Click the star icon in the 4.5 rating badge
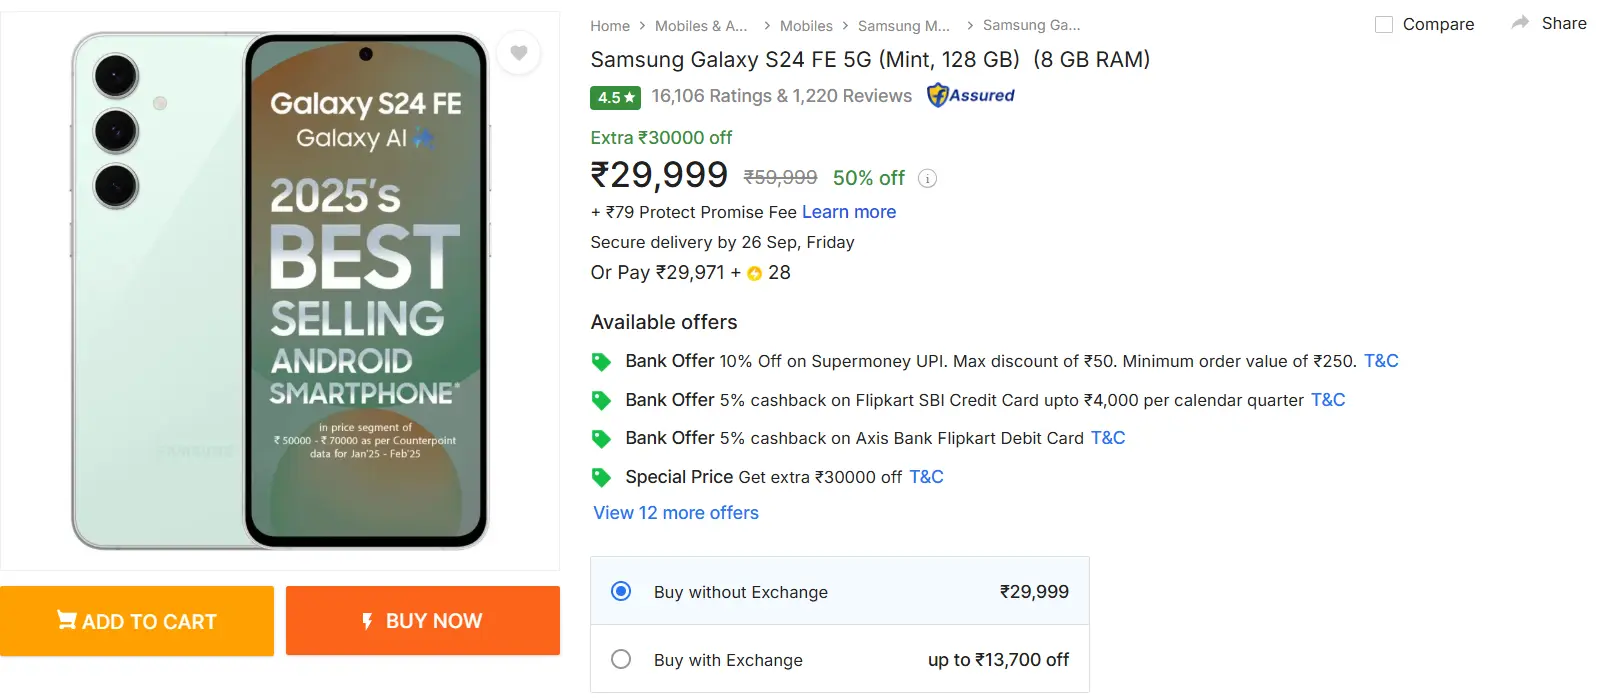 pos(628,97)
